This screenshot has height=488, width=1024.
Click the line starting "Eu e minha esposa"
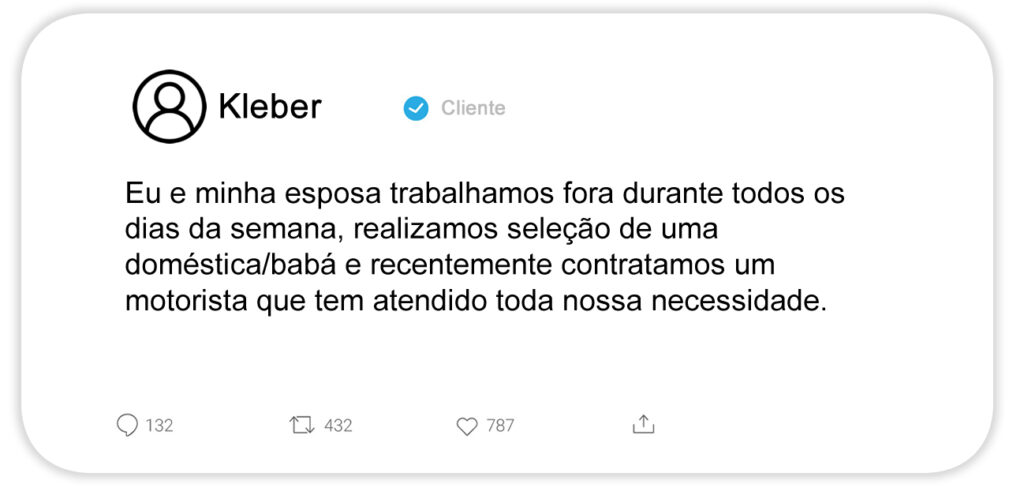click(x=485, y=195)
